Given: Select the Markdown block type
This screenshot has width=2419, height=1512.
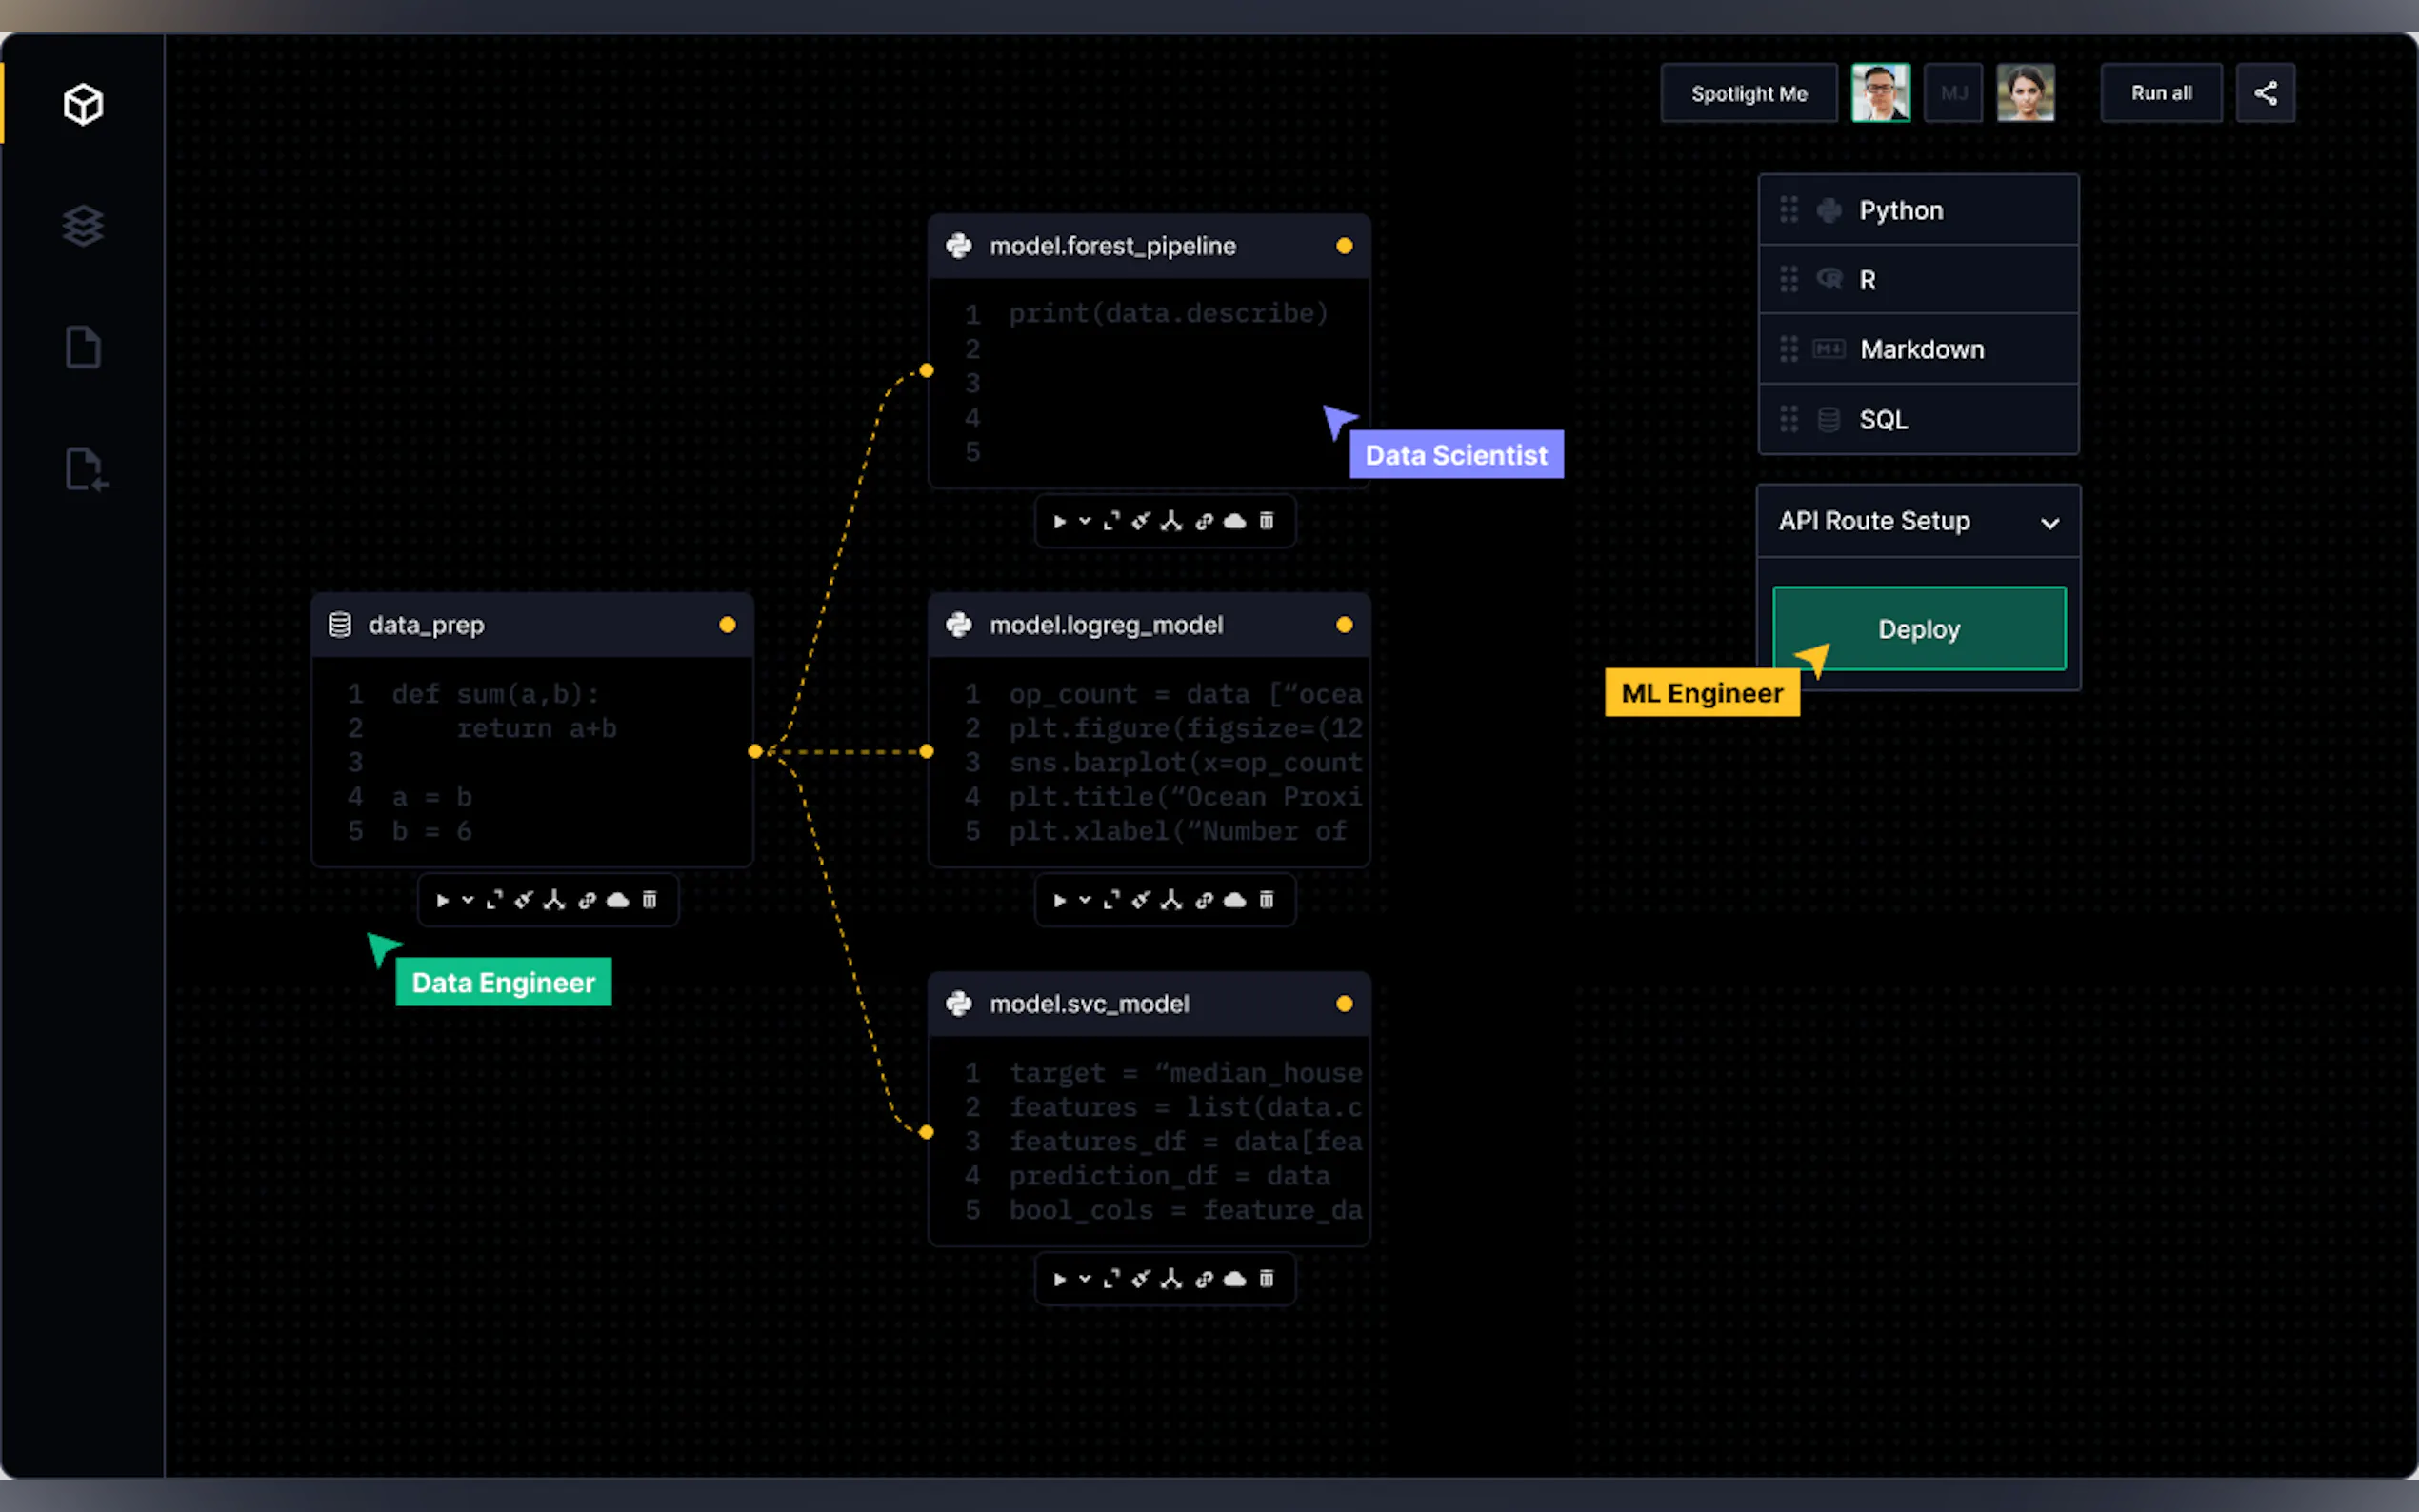Looking at the screenshot, I should click(x=1919, y=349).
